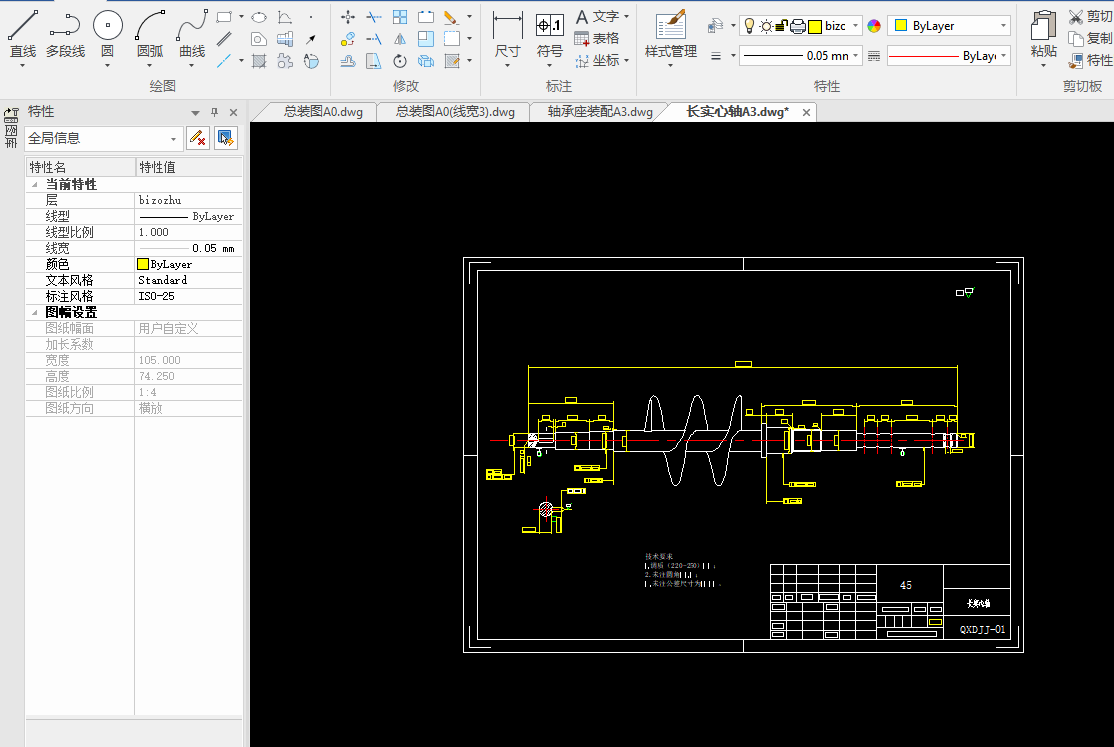Switch to 总装图A0.dwg tab
The width and height of the screenshot is (1114, 747).
pos(323,112)
